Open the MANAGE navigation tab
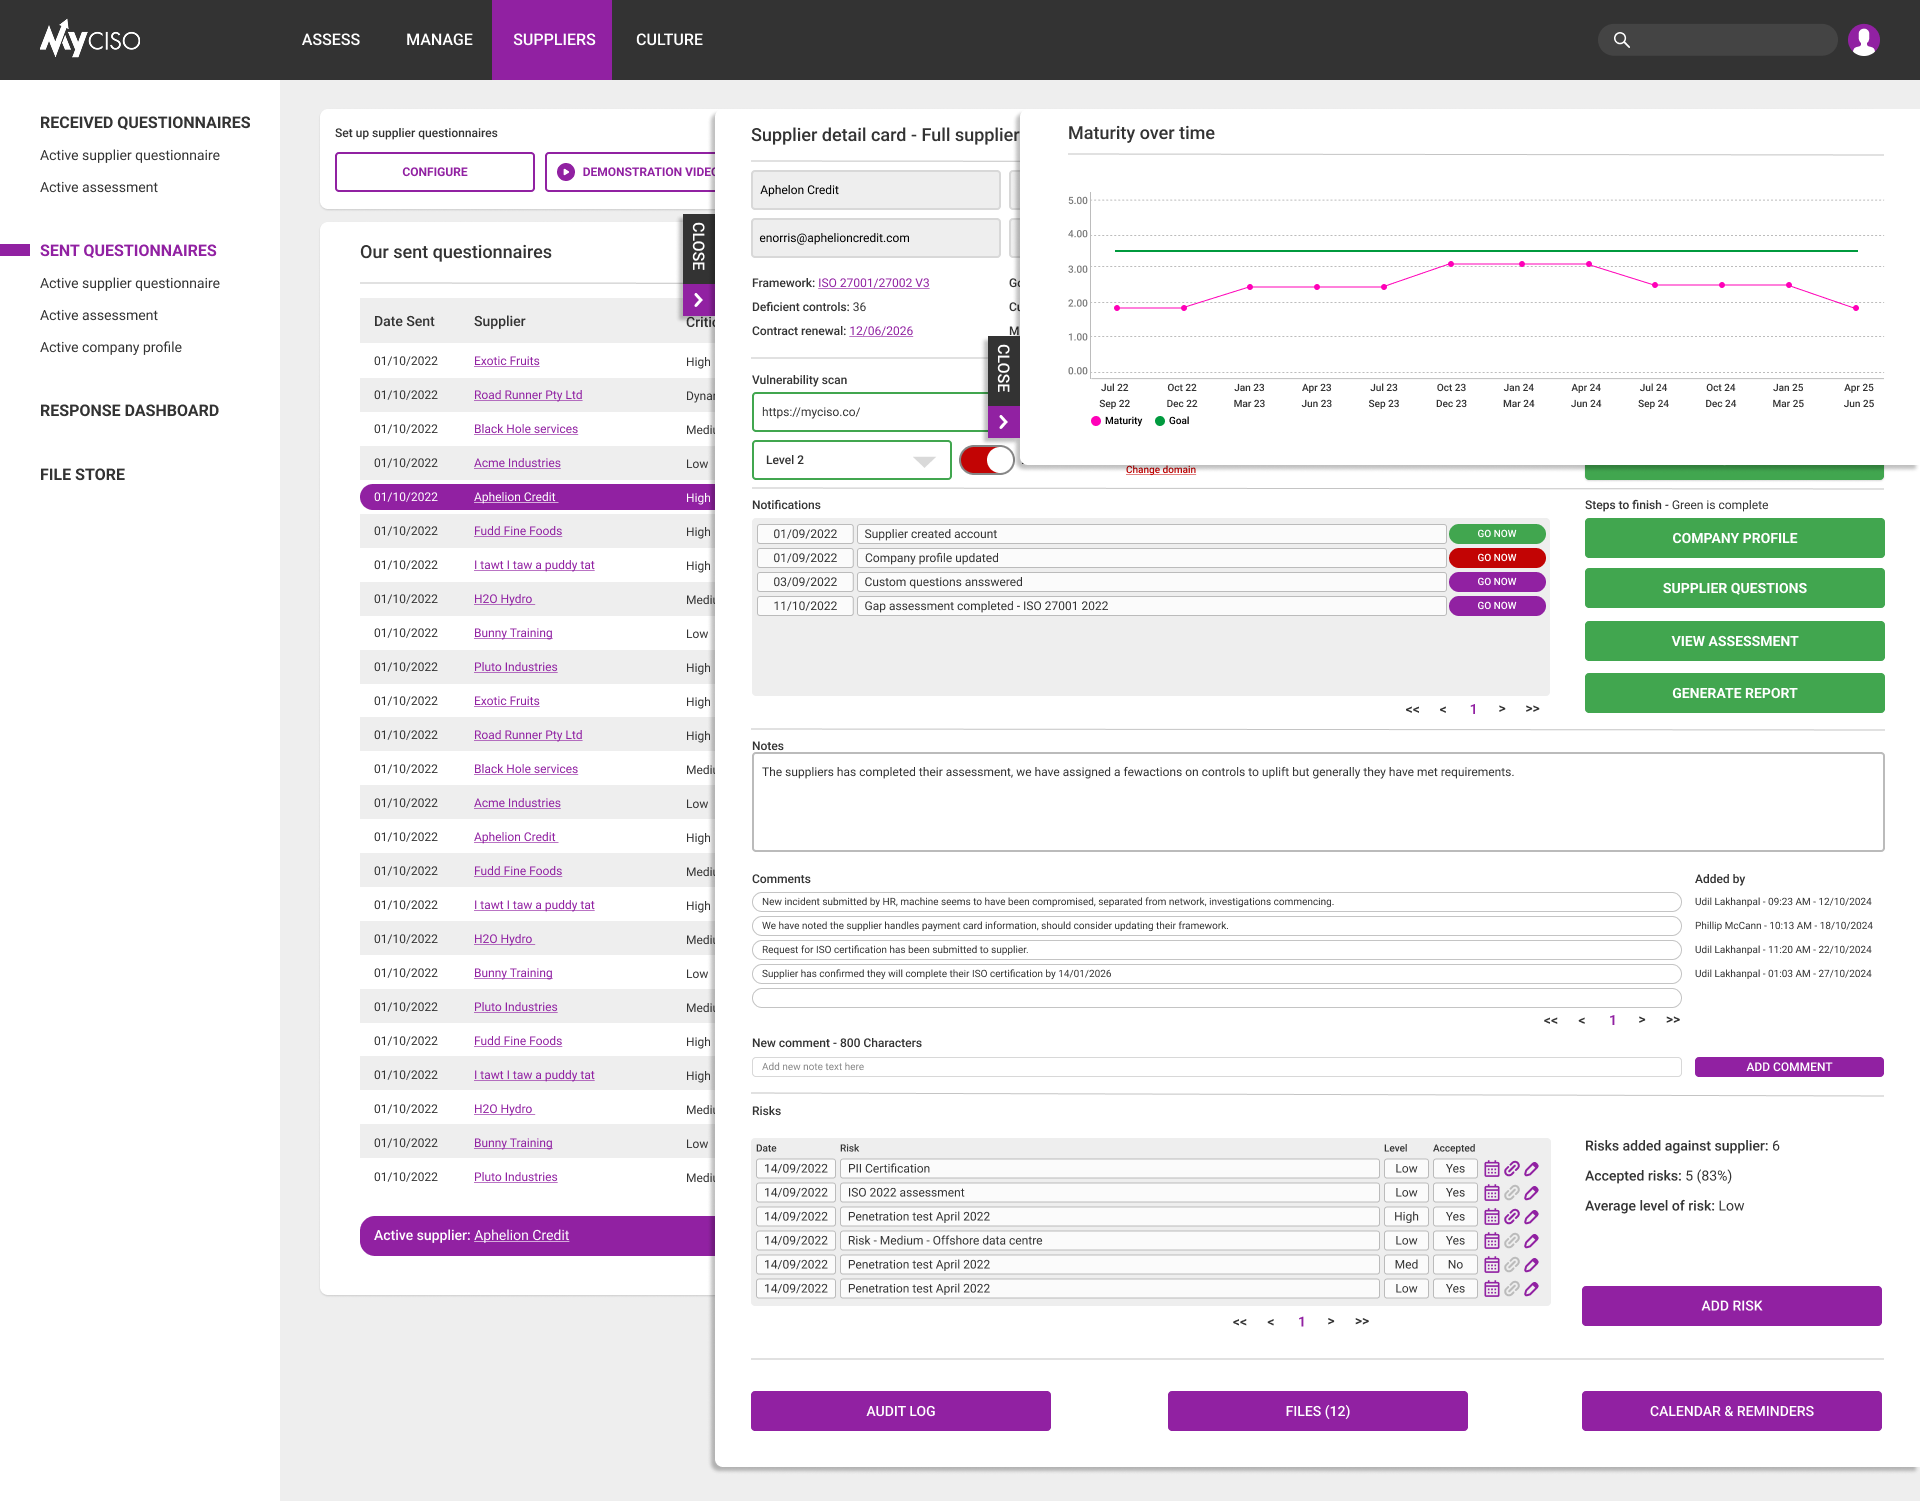This screenshot has height=1501, width=1920. [439, 40]
